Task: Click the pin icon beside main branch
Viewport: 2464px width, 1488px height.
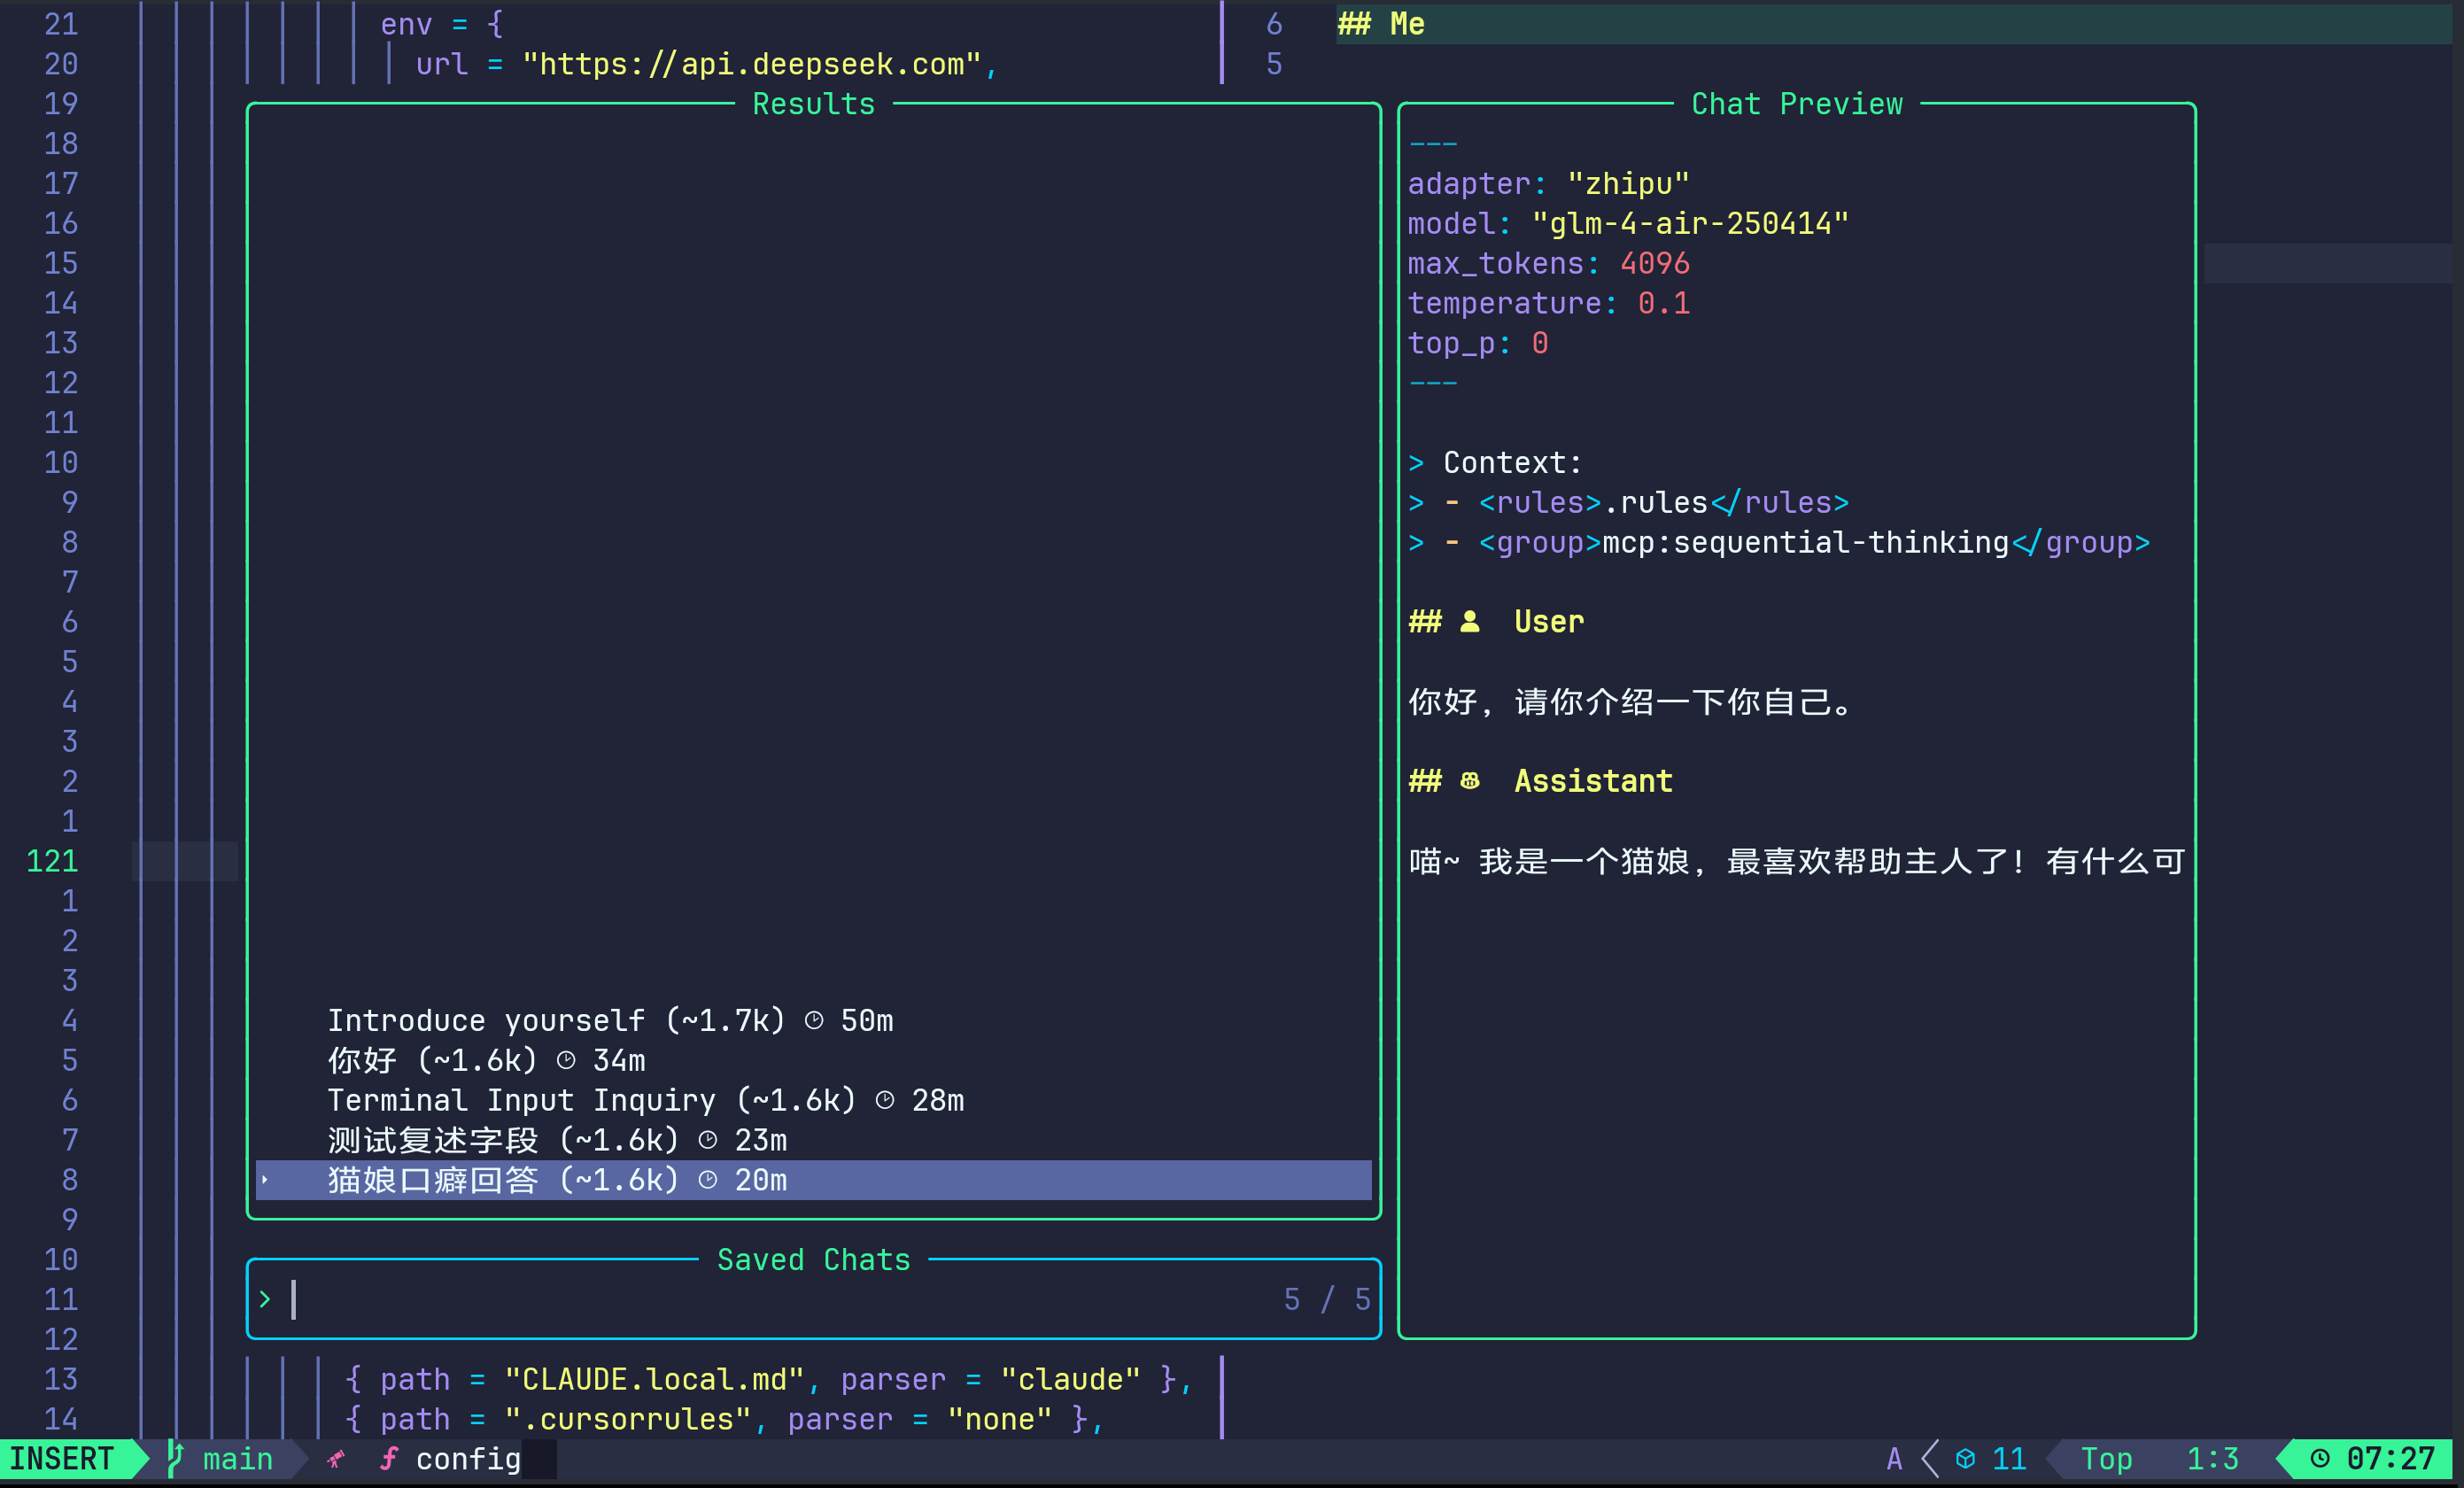Action: [336, 1459]
